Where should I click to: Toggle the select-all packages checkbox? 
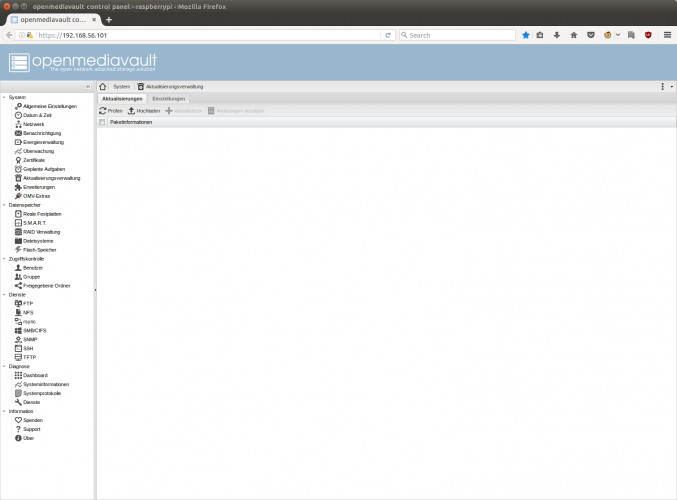[x=102, y=122]
